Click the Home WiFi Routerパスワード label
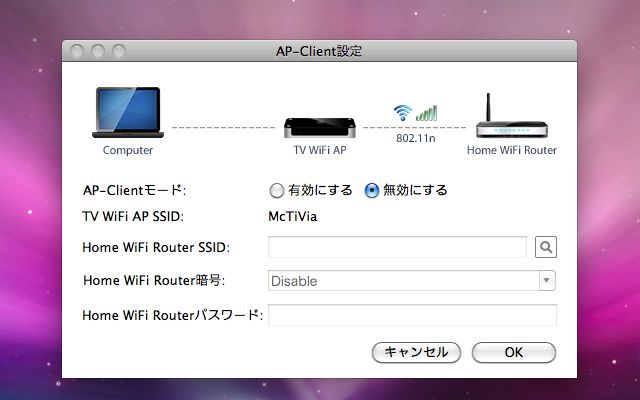Viewport: 640px width, 400px height. [172, 315]
